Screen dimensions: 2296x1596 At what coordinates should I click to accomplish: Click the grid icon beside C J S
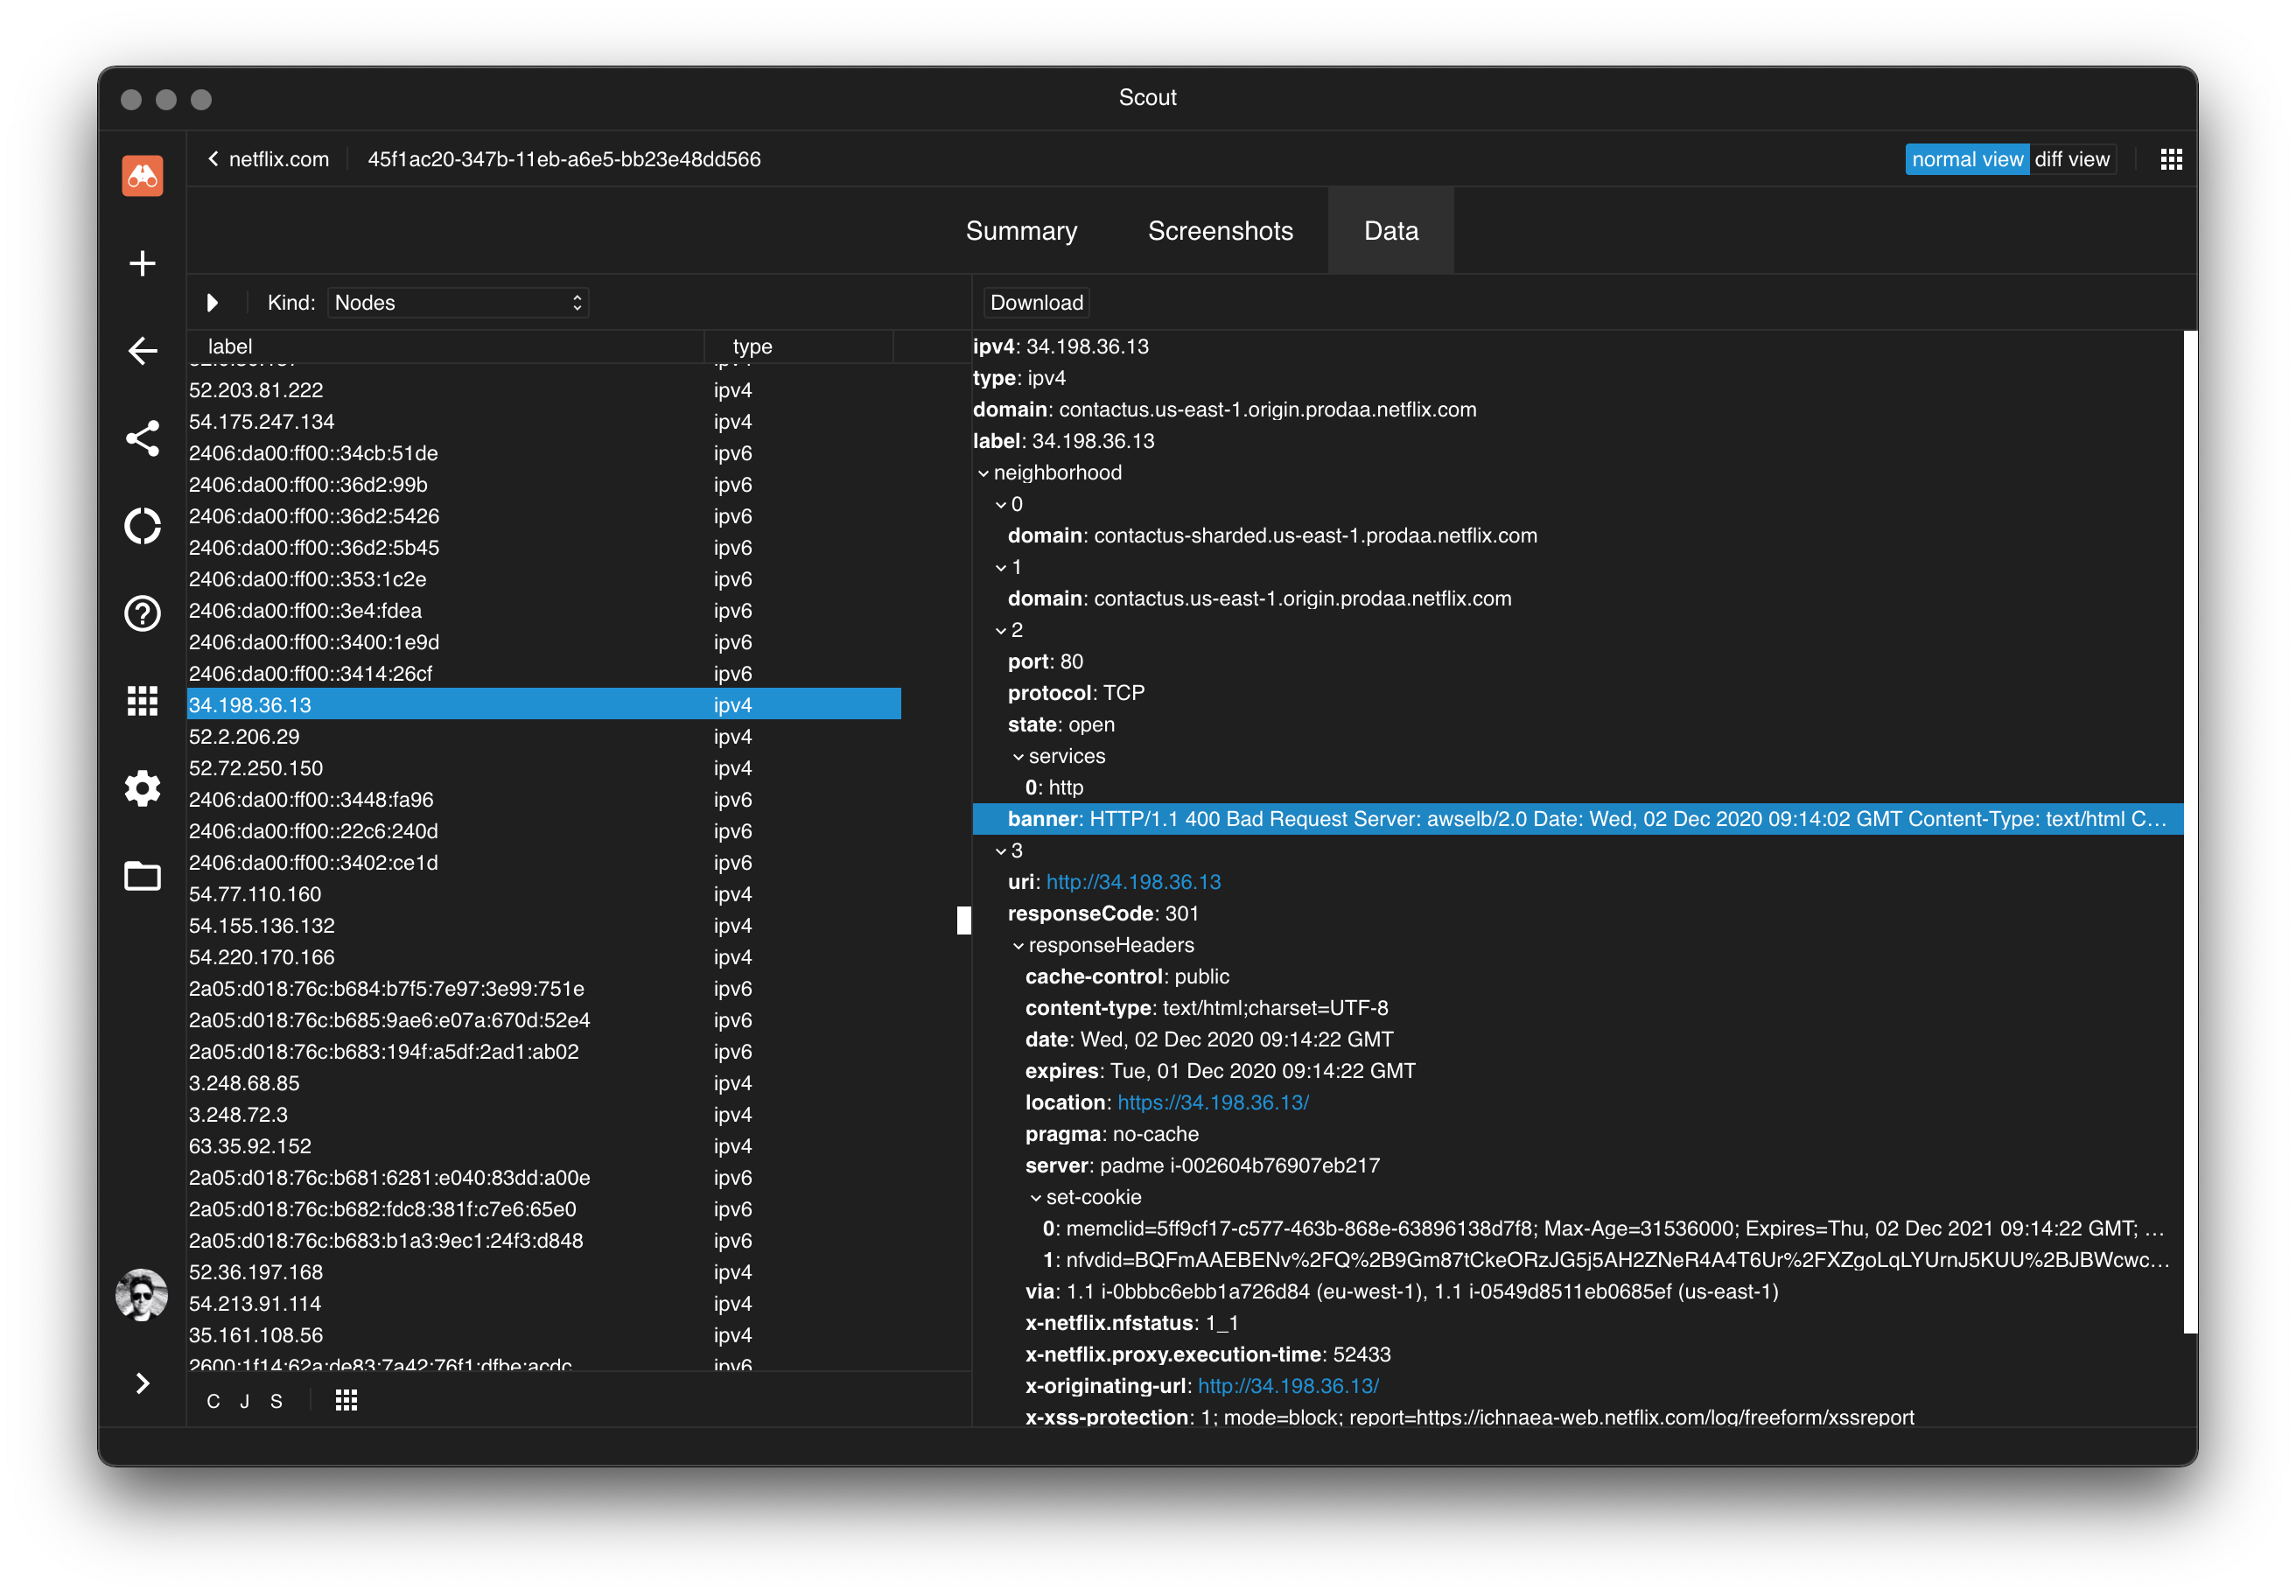[x=346, y=1400]
